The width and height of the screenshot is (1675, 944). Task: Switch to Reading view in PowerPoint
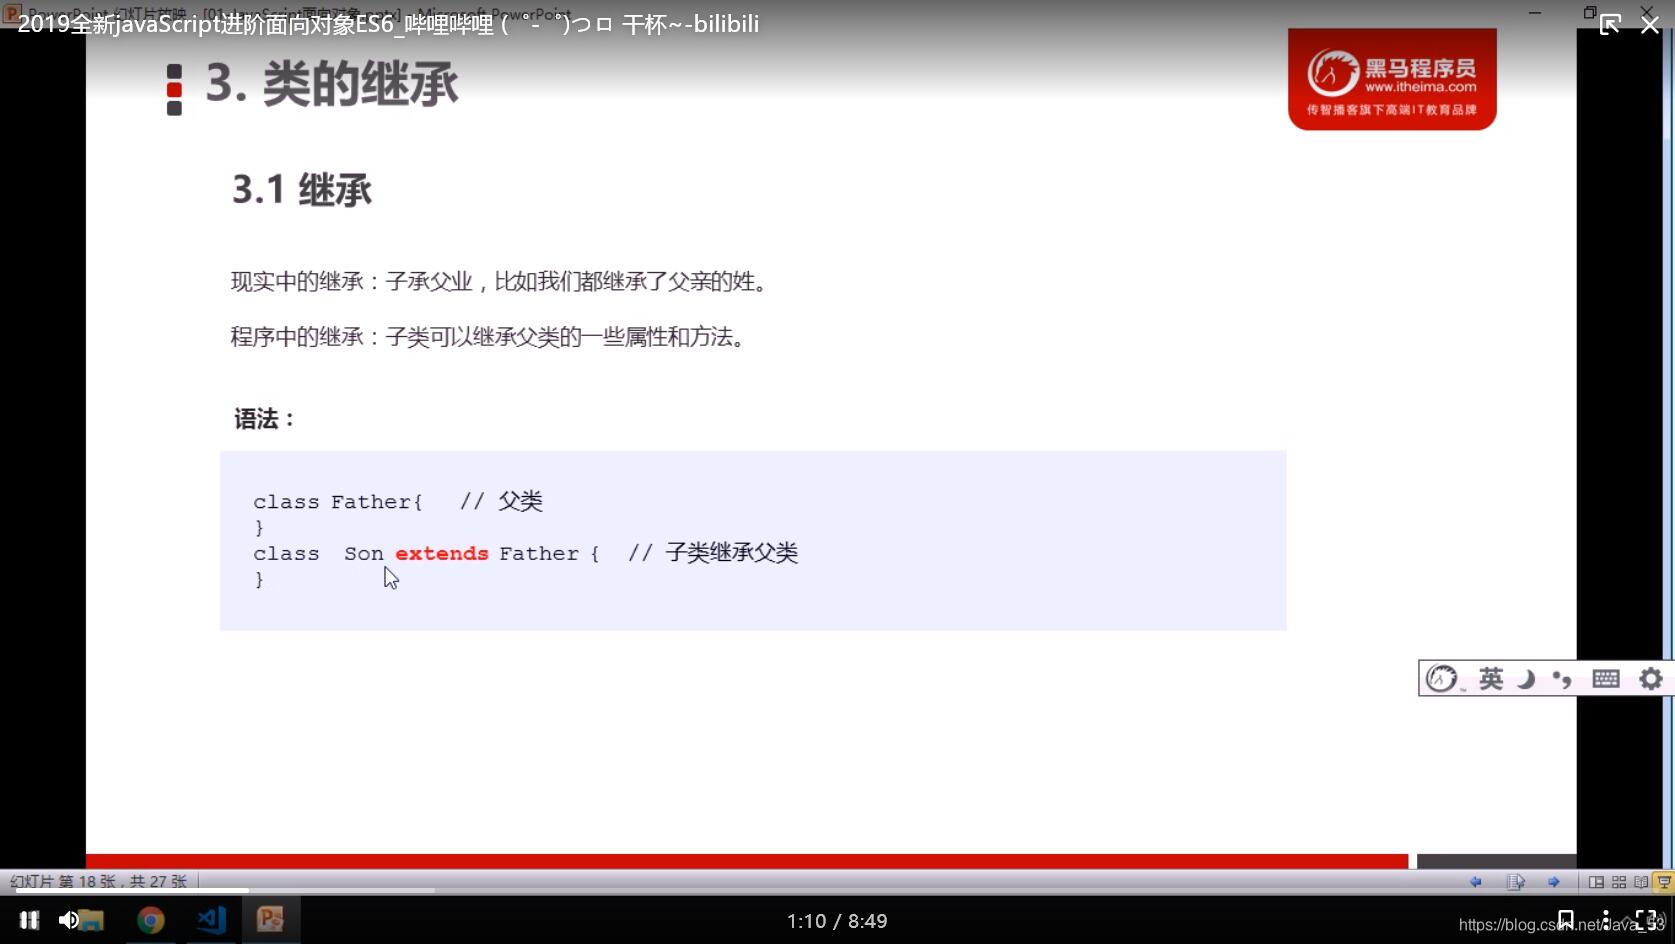tap(1641, 882)
